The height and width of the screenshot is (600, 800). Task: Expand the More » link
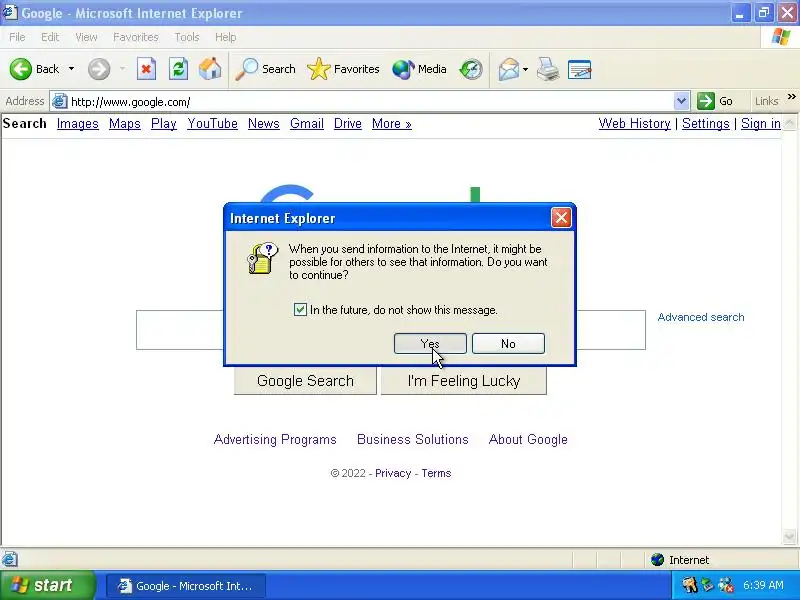pos(391,123)
